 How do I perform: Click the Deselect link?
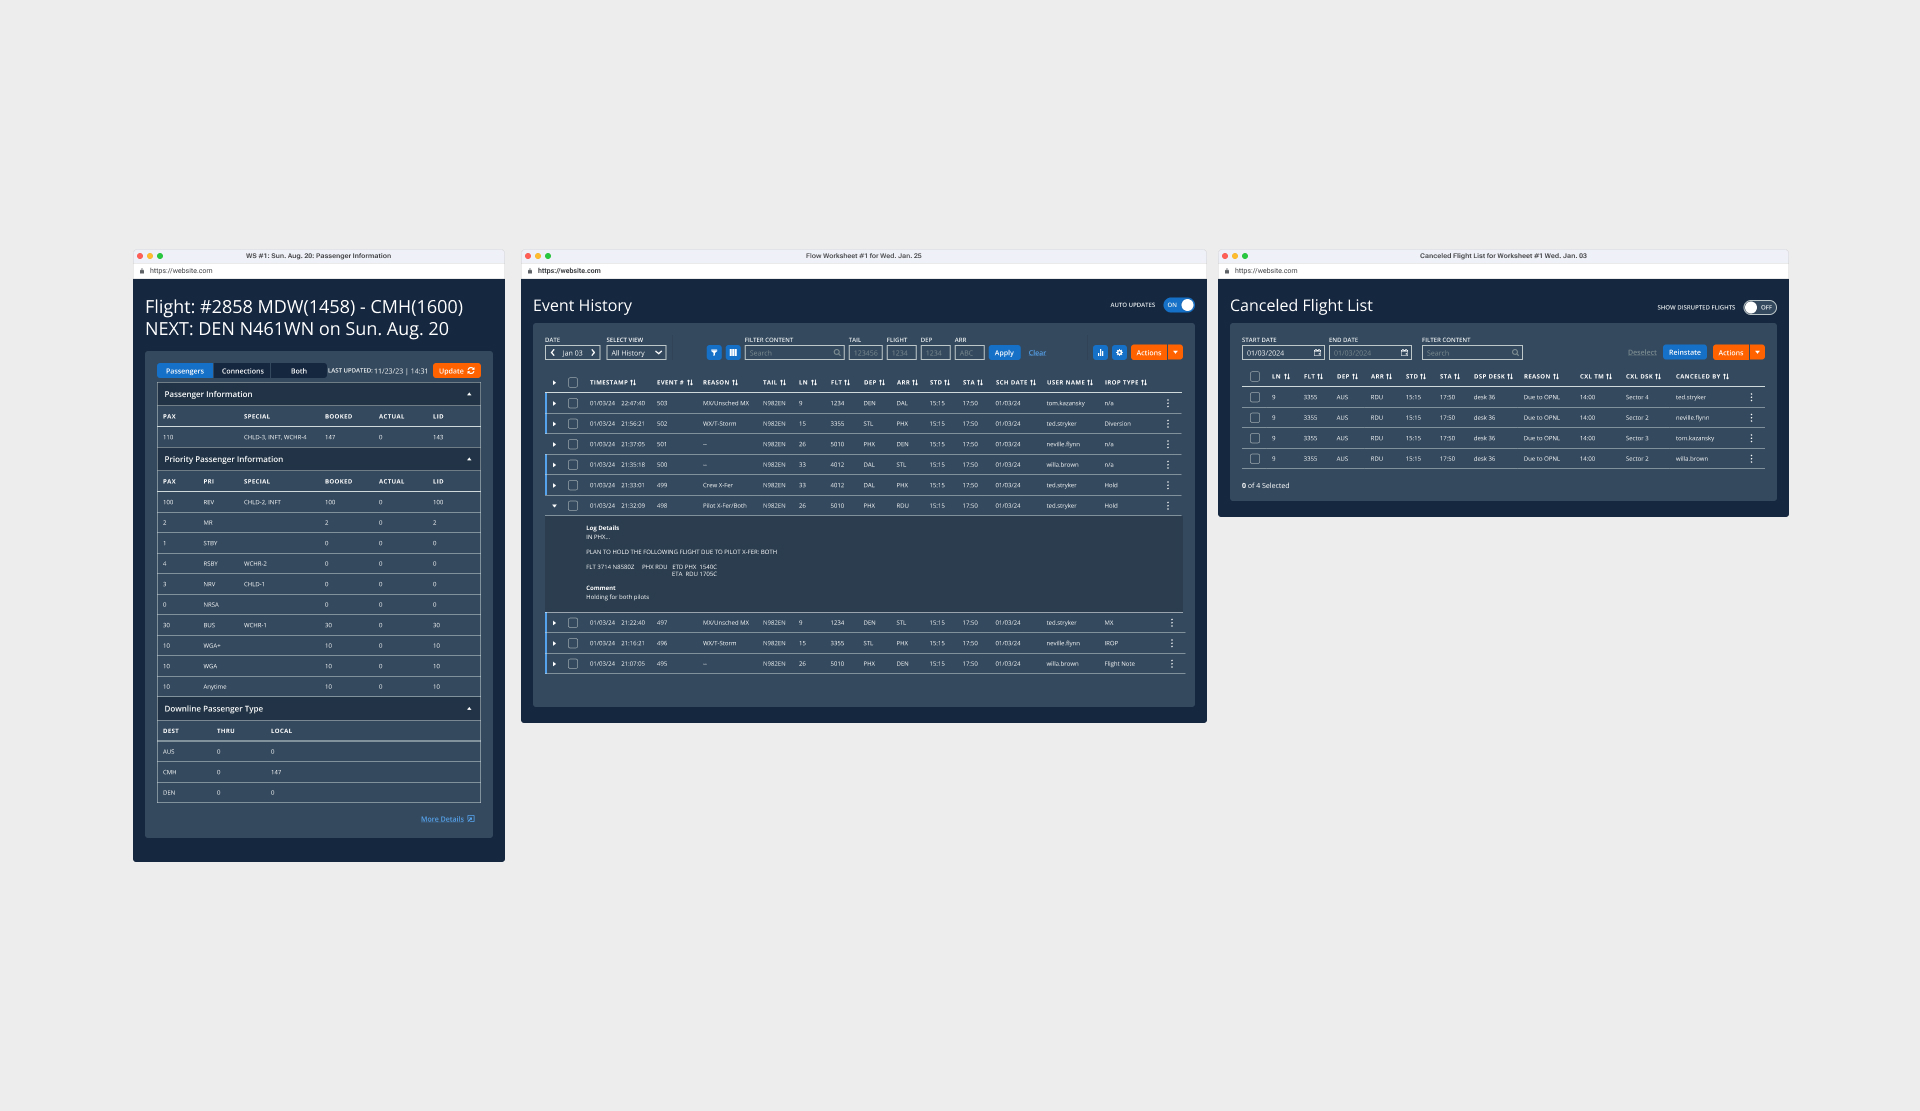pyautogui.click(x=1642, y=352)
